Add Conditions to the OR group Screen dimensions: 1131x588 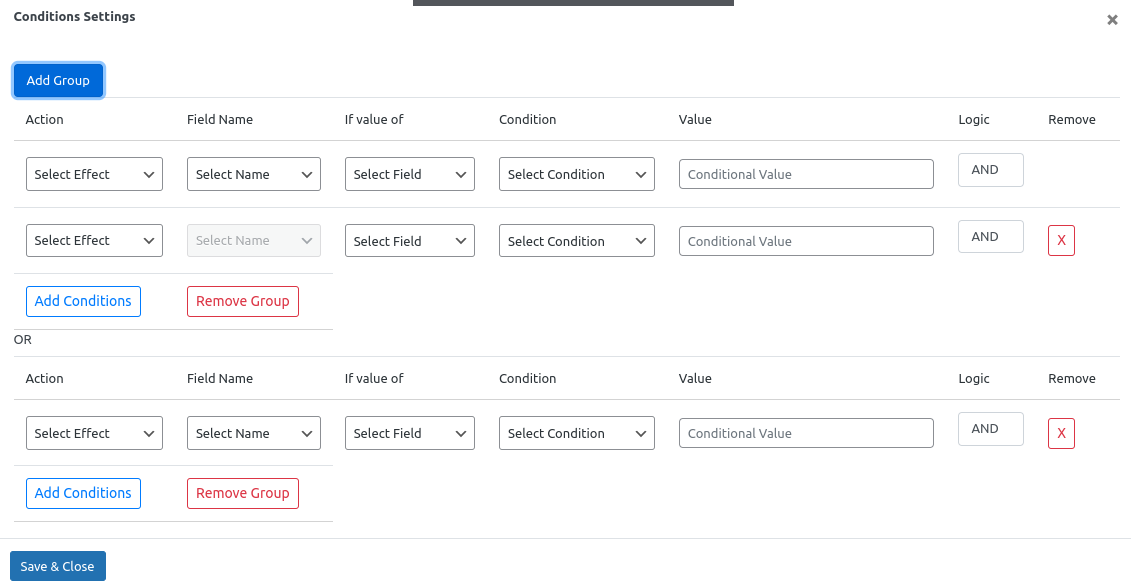(83, 493)
